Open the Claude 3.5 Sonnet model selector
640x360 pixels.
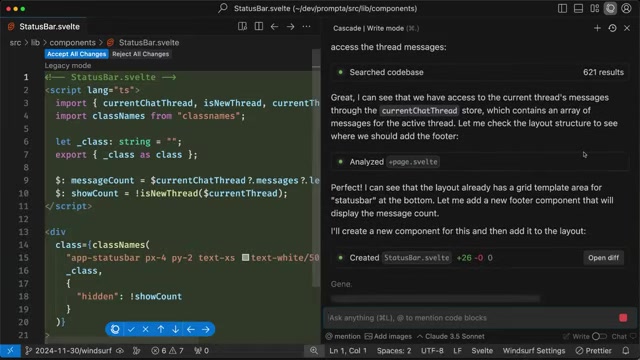click(x=451, y=336)
